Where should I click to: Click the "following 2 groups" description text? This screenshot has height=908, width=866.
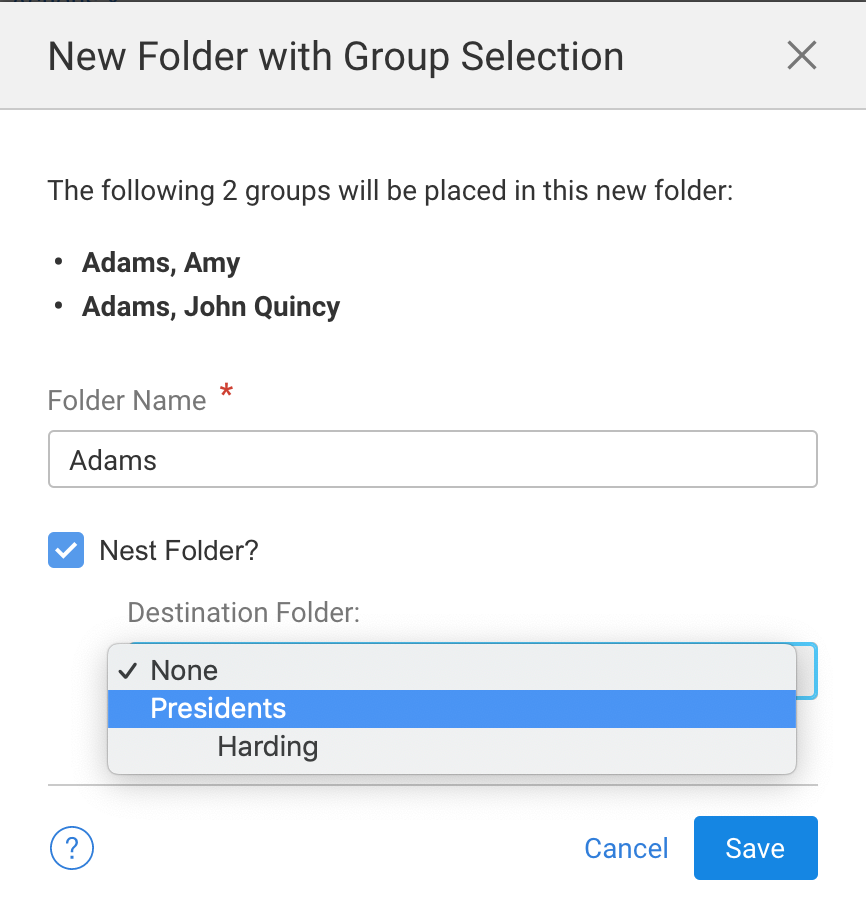coord(391,190)
